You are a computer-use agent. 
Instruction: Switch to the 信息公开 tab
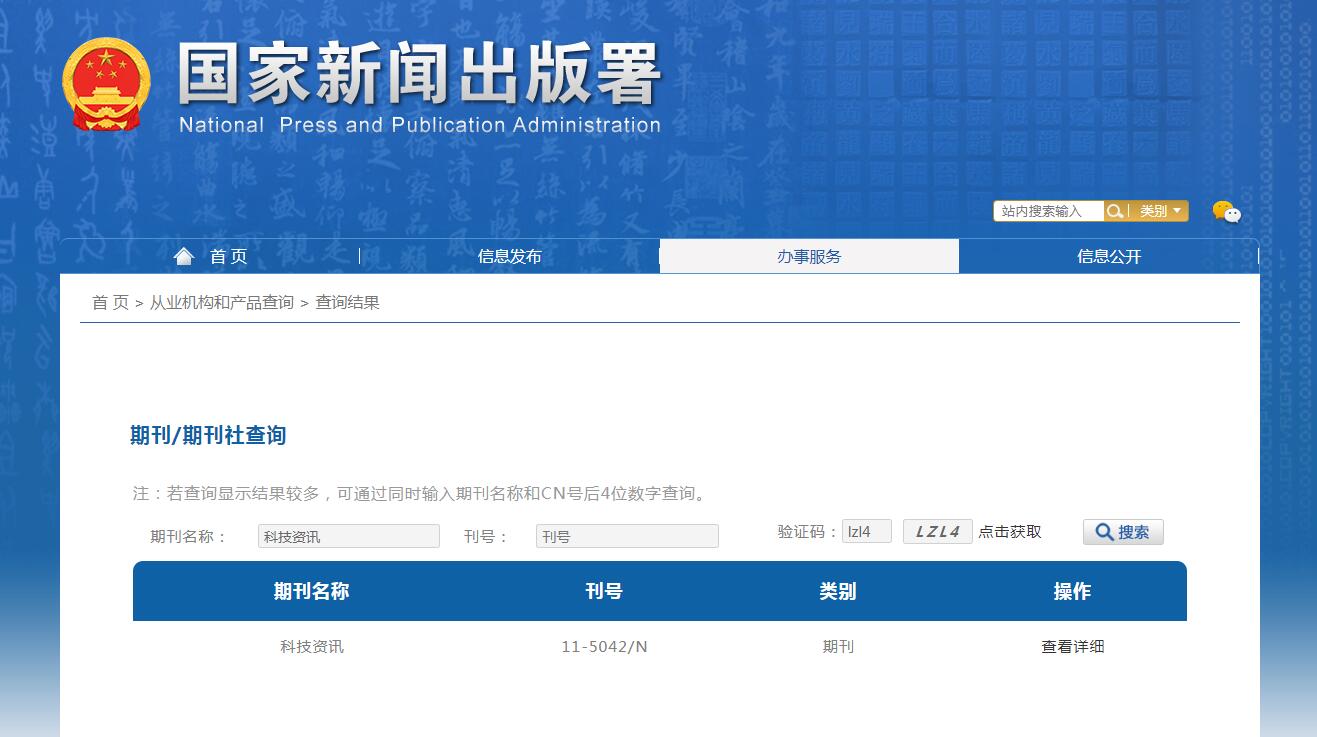(x=1108, y=255)
